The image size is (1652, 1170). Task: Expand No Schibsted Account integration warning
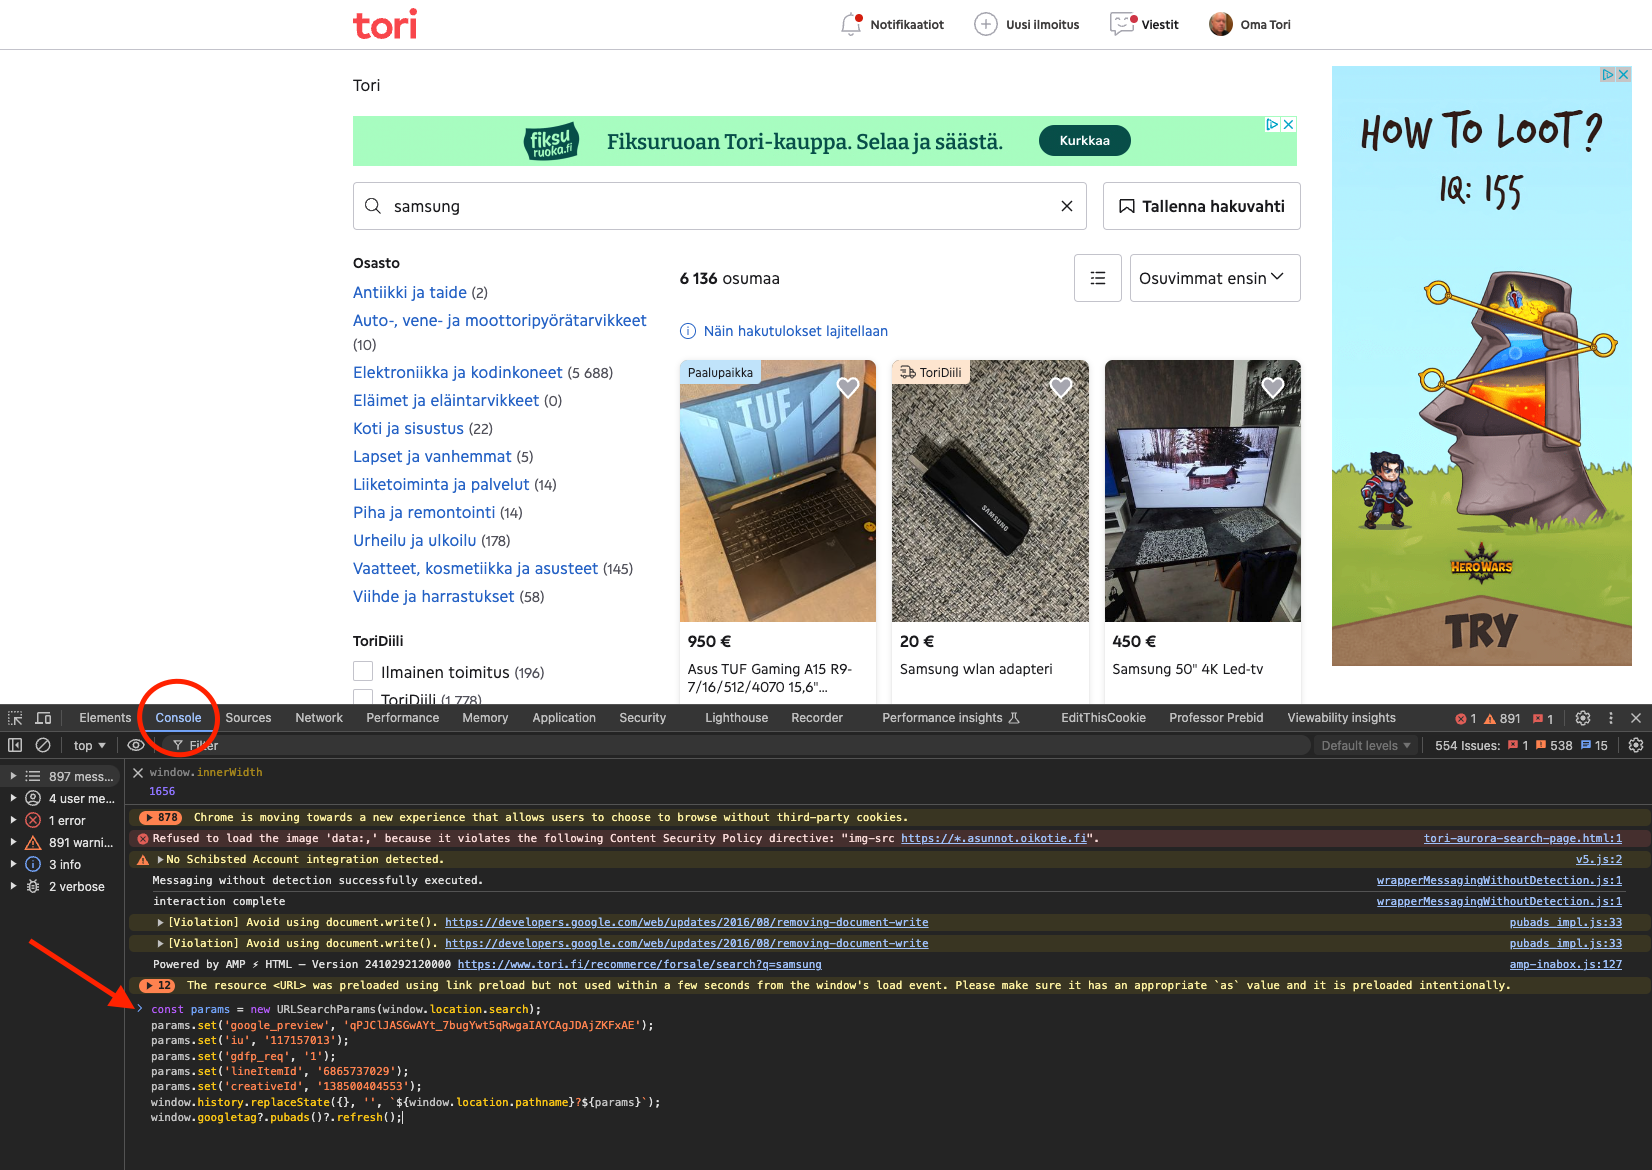pos(160,859)
